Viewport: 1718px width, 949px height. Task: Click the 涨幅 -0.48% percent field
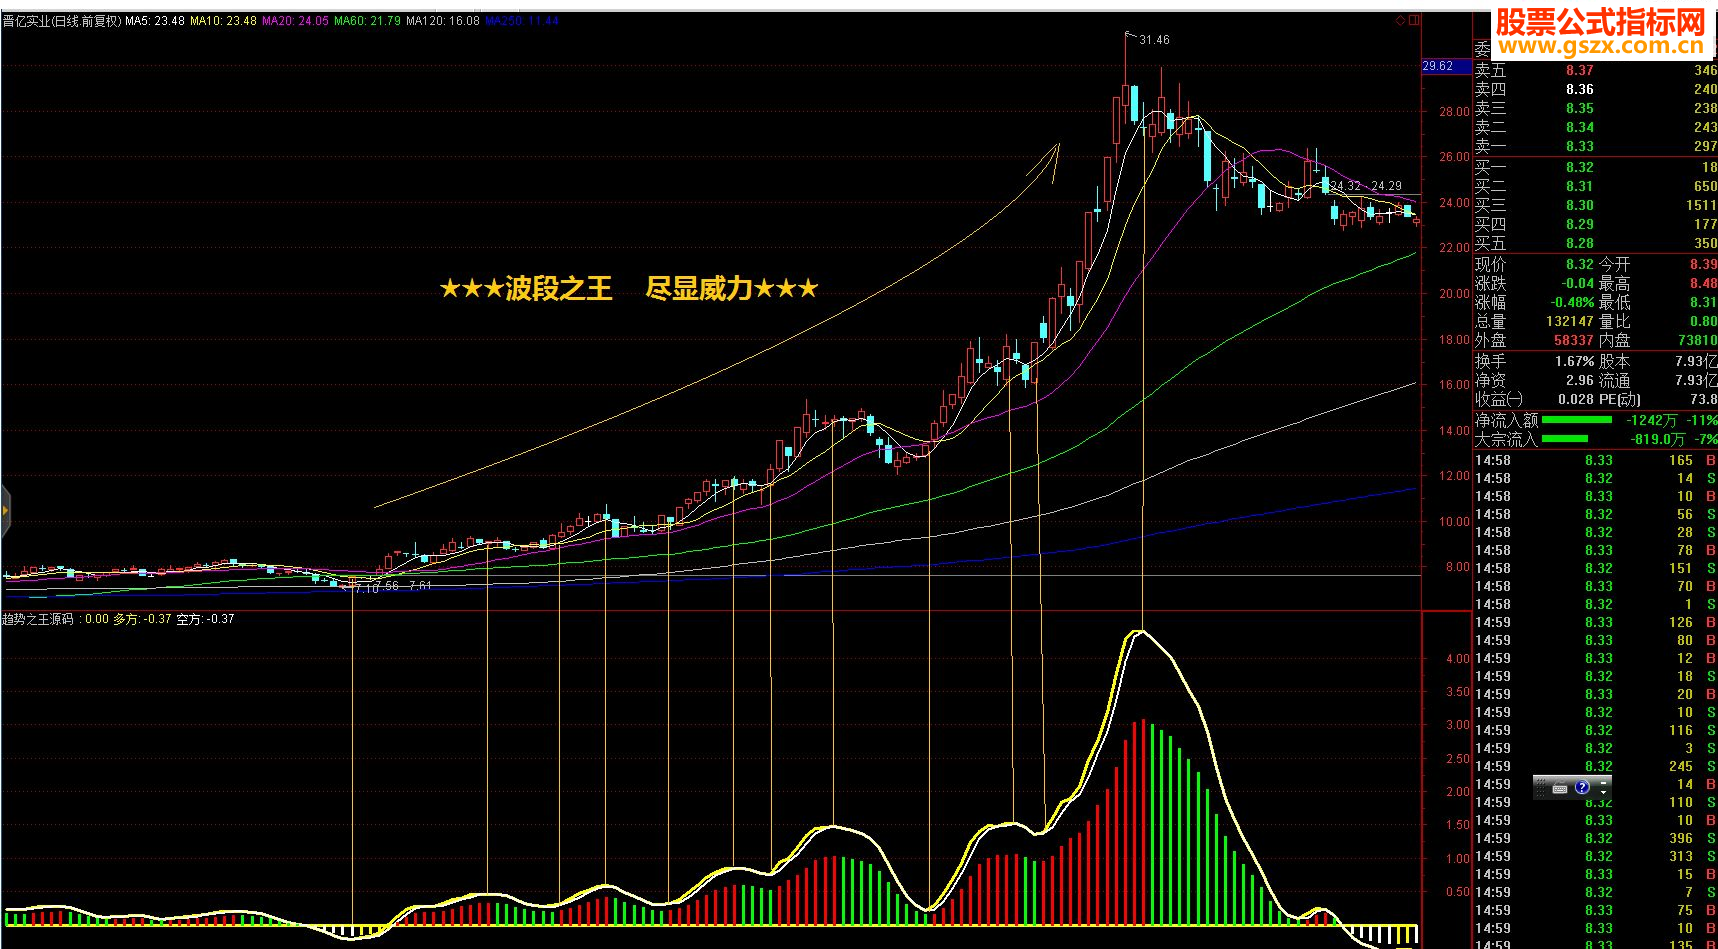pyautogui.click(x=1535, y=302)
